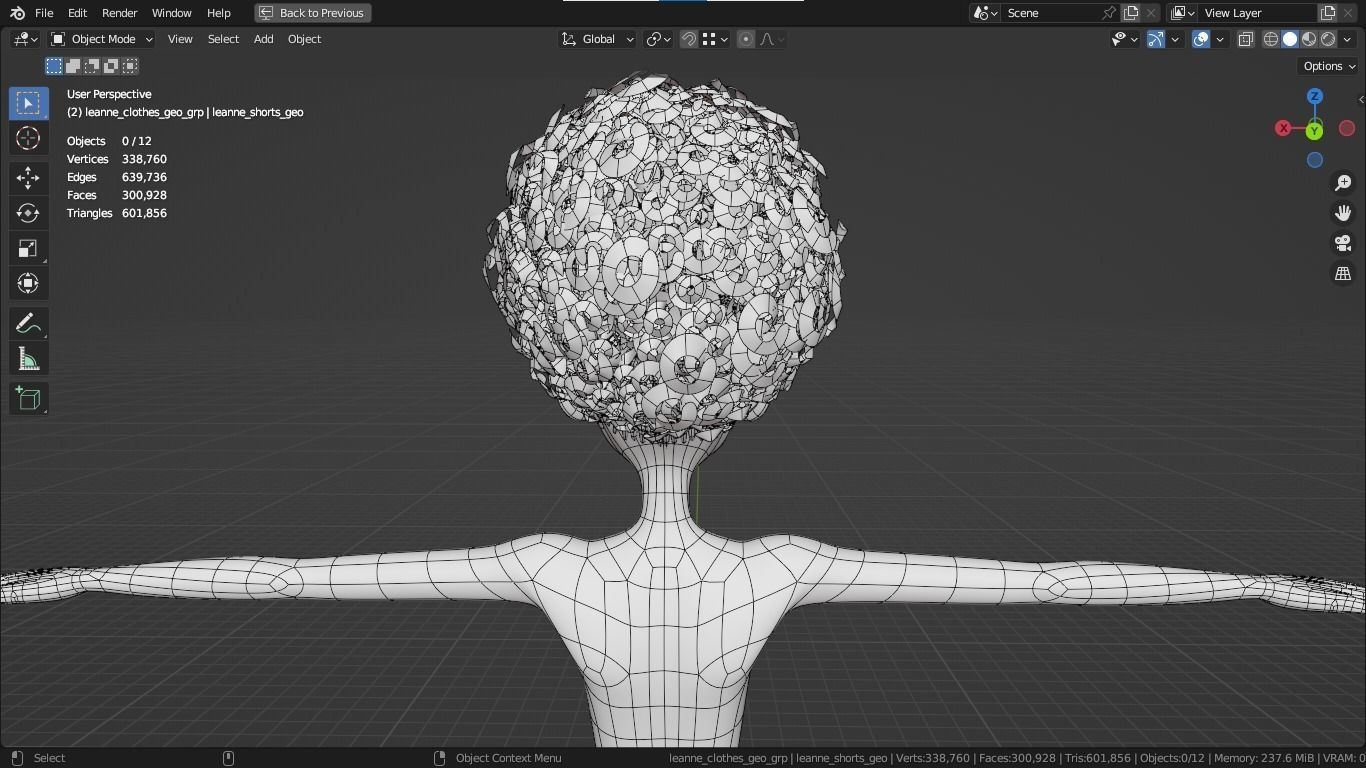Open the viewport View menu

pyautogui.click(x=180, y=39)
